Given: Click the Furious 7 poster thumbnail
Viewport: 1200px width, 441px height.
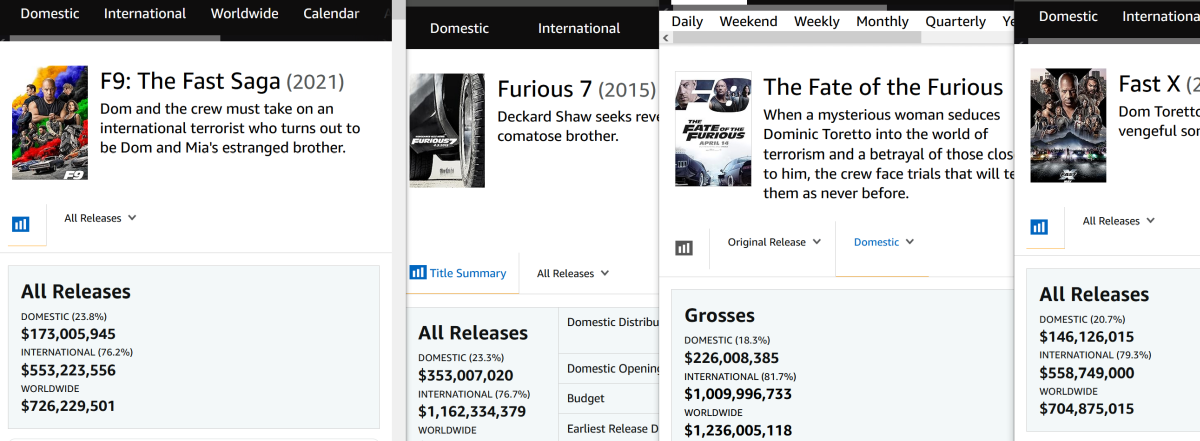Looking at the screenshot, I should point(447,130).
